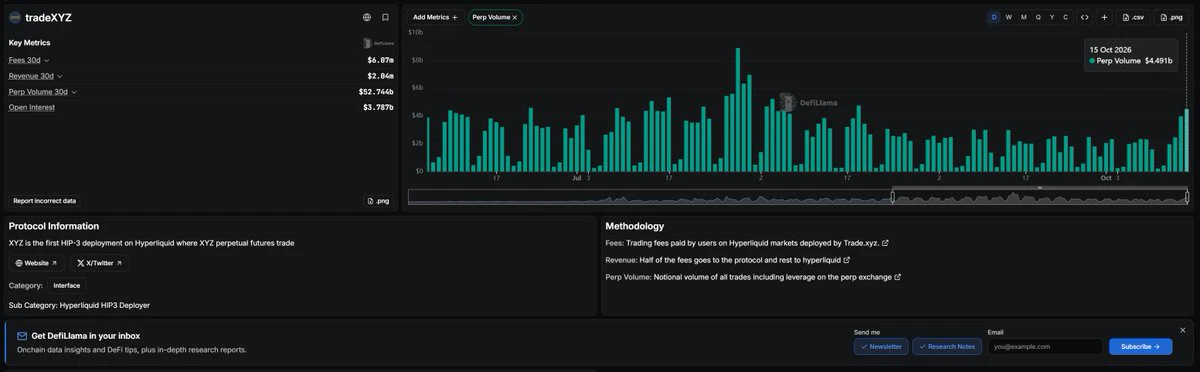Click the email input field
The image size is (1200, 372).
click(1045, 347)
